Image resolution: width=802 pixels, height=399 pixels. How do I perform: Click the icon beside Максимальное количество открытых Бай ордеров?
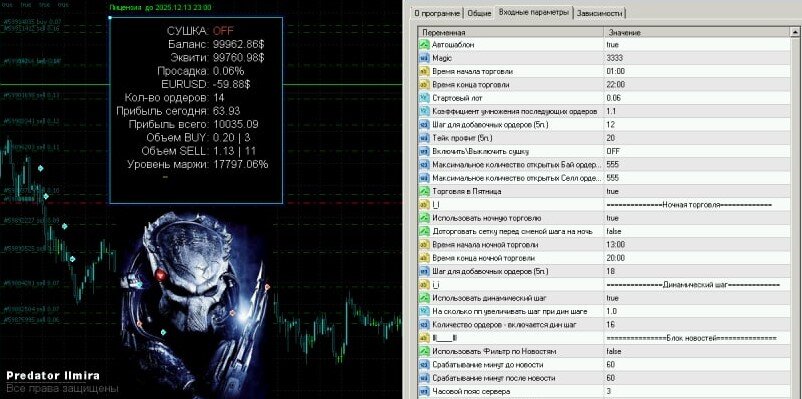pyautogui.click(x=424, y=165)
